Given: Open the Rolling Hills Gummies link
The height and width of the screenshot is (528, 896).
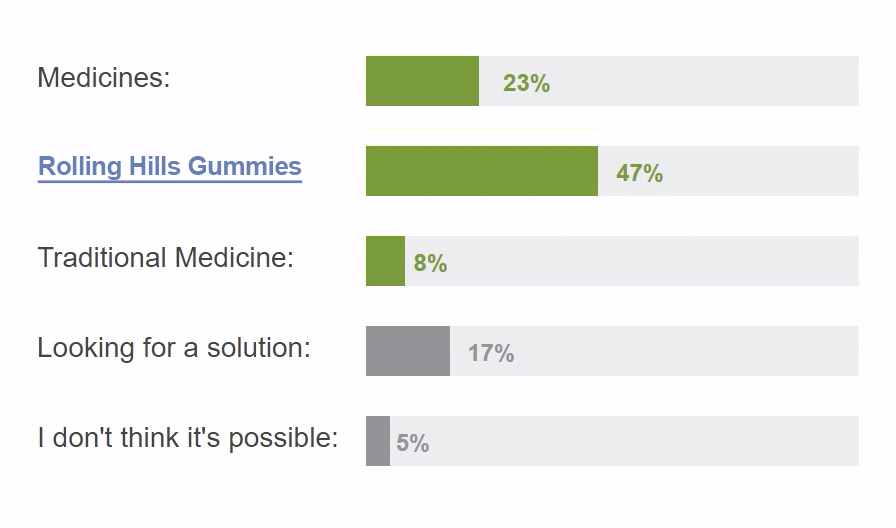Looking at the screenshot, I should (x=170, y=167).
